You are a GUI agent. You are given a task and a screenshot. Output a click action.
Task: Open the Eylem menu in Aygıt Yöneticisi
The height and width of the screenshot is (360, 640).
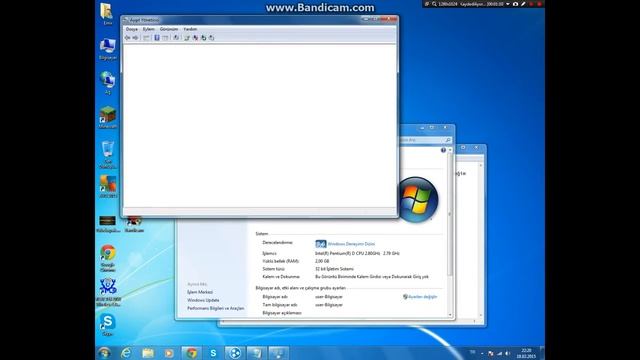(x=149, y=29)
